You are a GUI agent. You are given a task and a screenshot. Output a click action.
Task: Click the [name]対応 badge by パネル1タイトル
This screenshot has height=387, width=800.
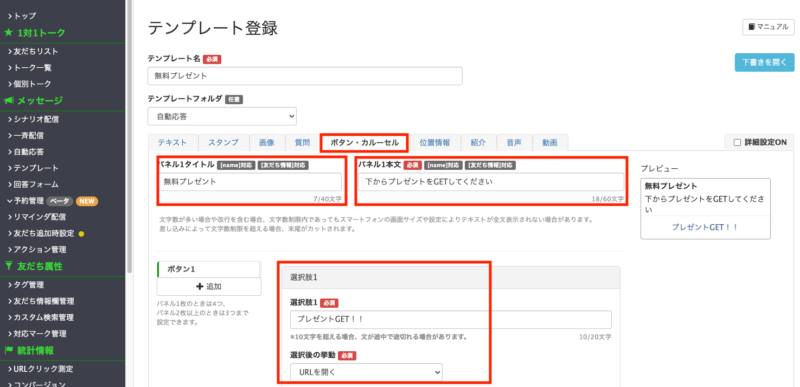236,165
